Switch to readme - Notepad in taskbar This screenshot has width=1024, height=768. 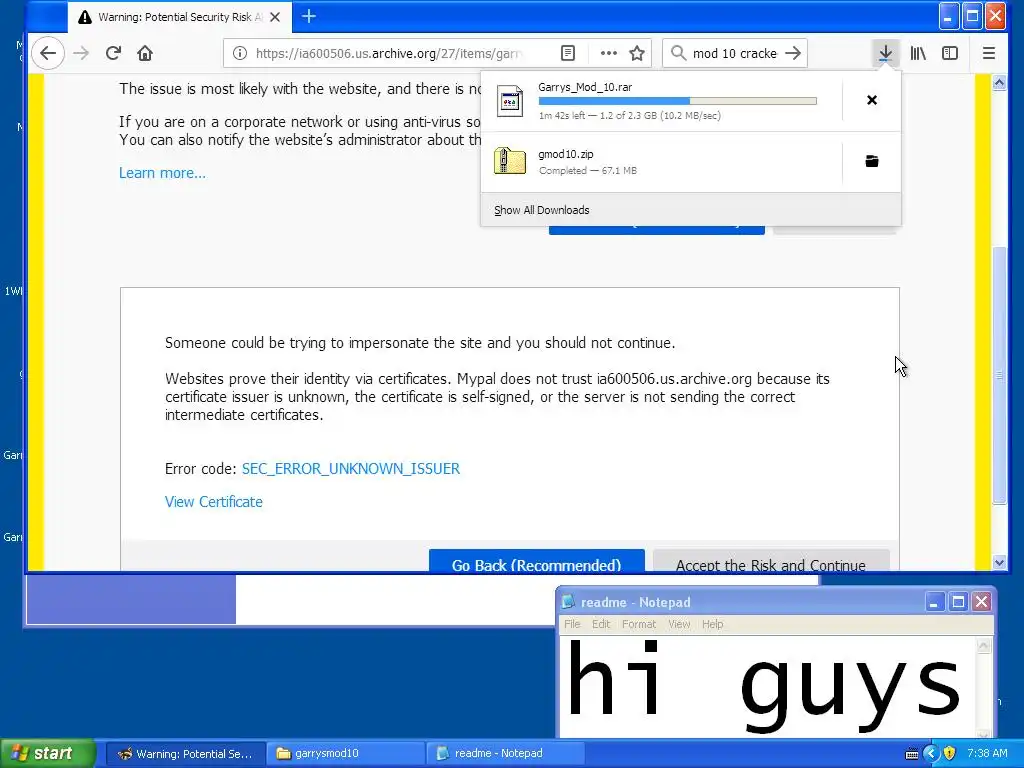pos(504,754)
